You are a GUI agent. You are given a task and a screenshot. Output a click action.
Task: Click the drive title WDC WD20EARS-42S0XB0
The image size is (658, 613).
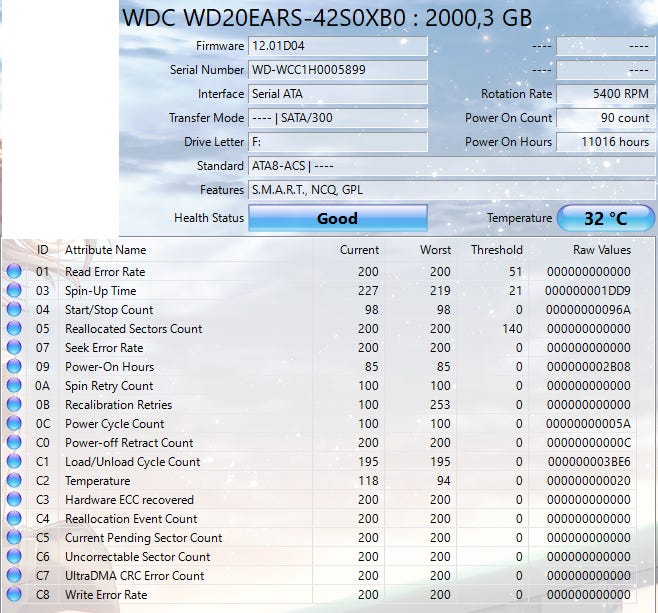pos(264,18)
